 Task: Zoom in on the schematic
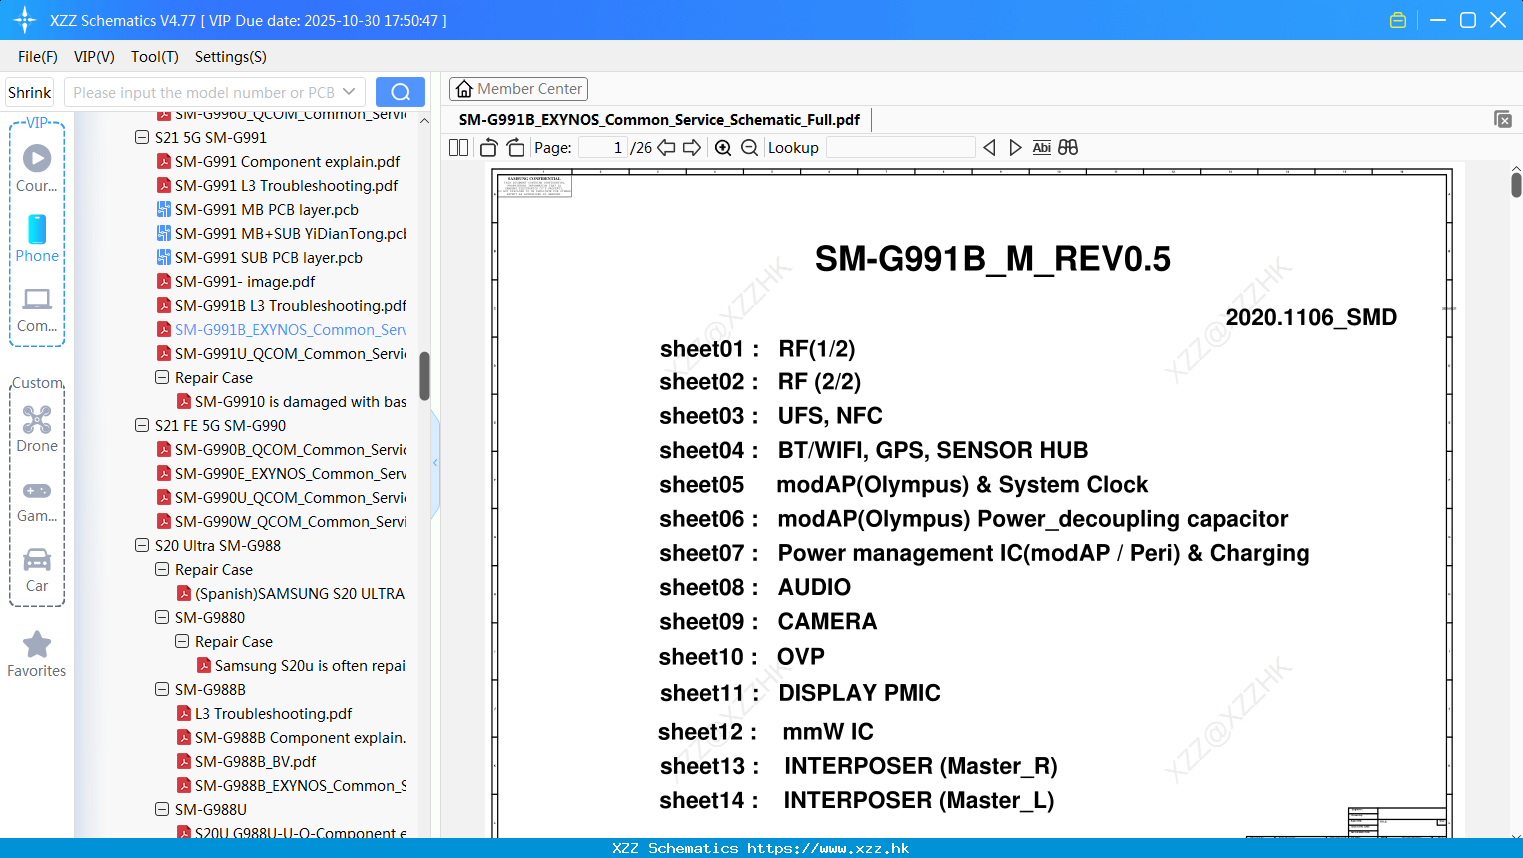[x=723, y=147]
